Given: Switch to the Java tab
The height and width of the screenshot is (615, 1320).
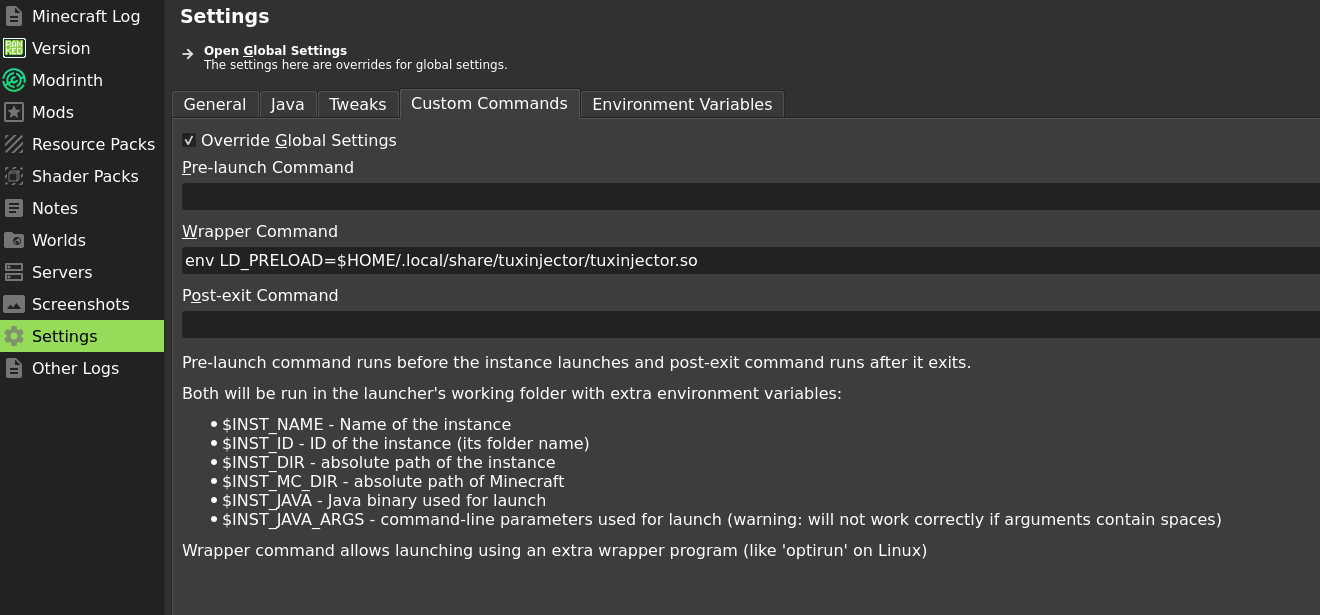Looking at the screenshot, I should click(x=287, y=104).
